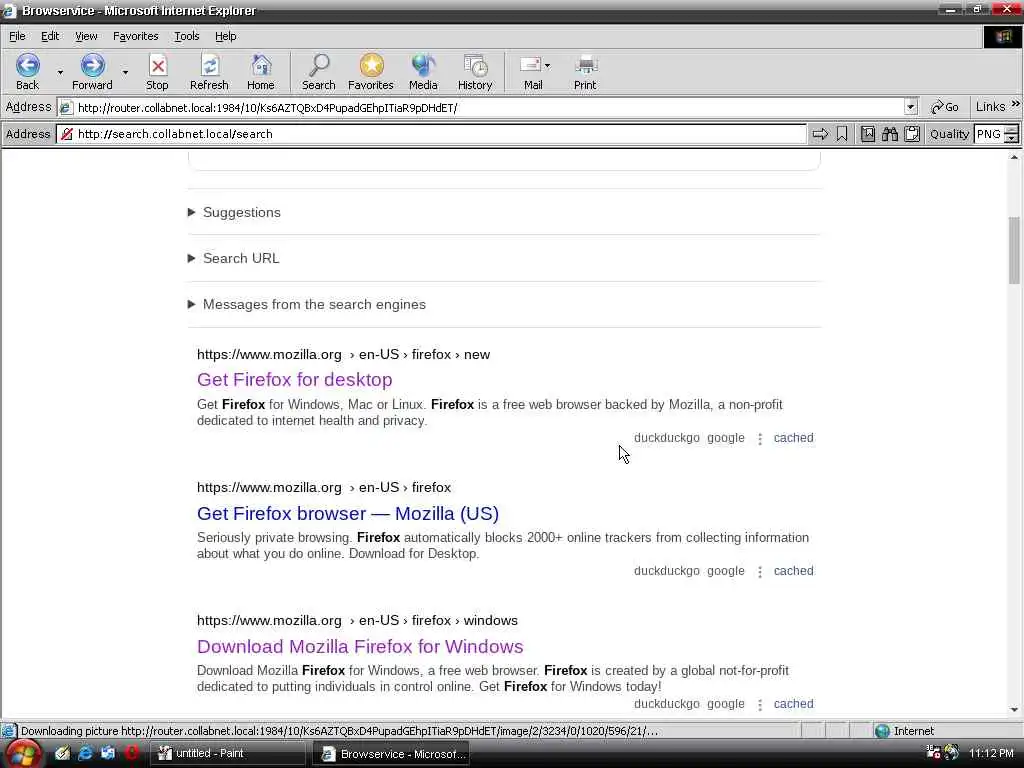The height and width of the screenshot is (768, 1024).
Task: Click the Browservice find binoculars icon
Action: coord(890,135)
